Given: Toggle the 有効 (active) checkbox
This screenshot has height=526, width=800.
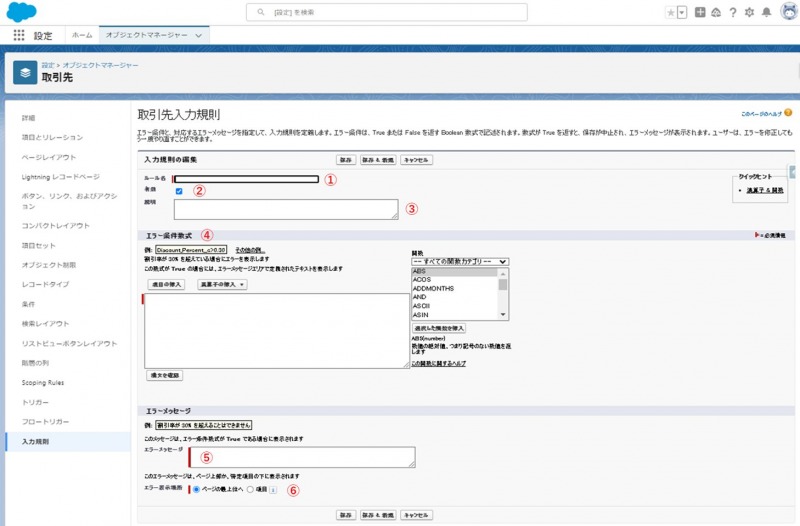Looking at the screenshot, I should [178, 191].
